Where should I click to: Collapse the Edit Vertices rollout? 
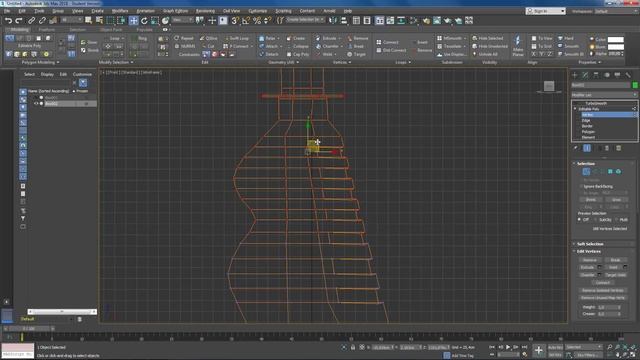[589, 251]
